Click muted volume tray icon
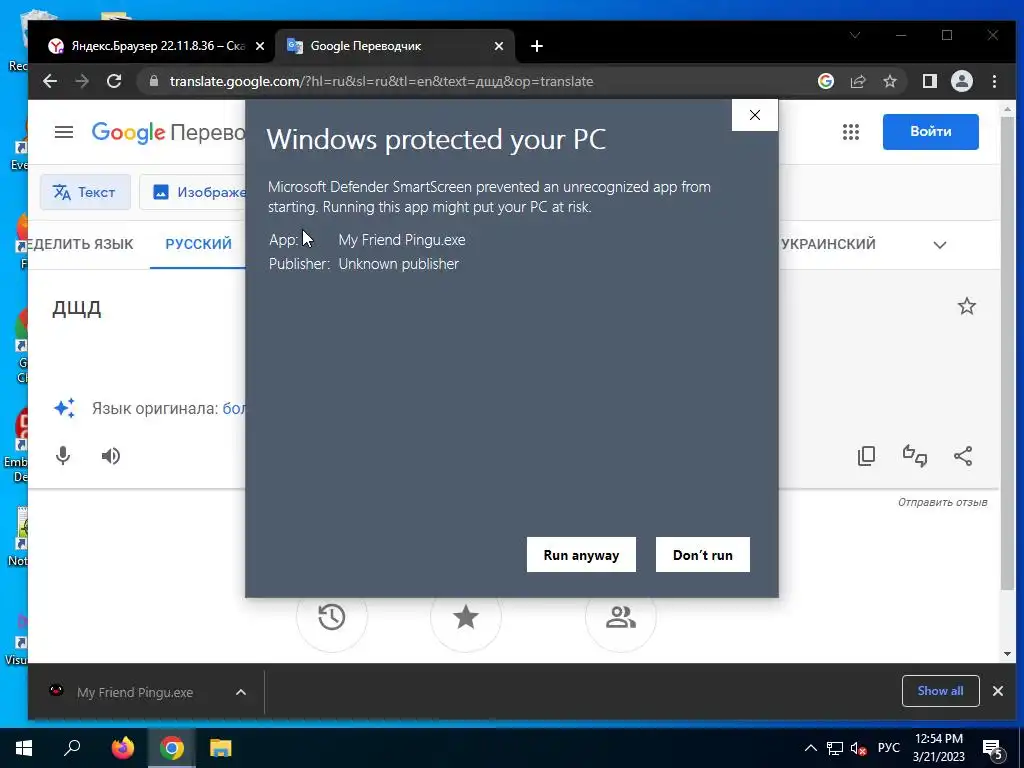The width and height of the screenshot is (1024, 768). [x=859, y=748]
